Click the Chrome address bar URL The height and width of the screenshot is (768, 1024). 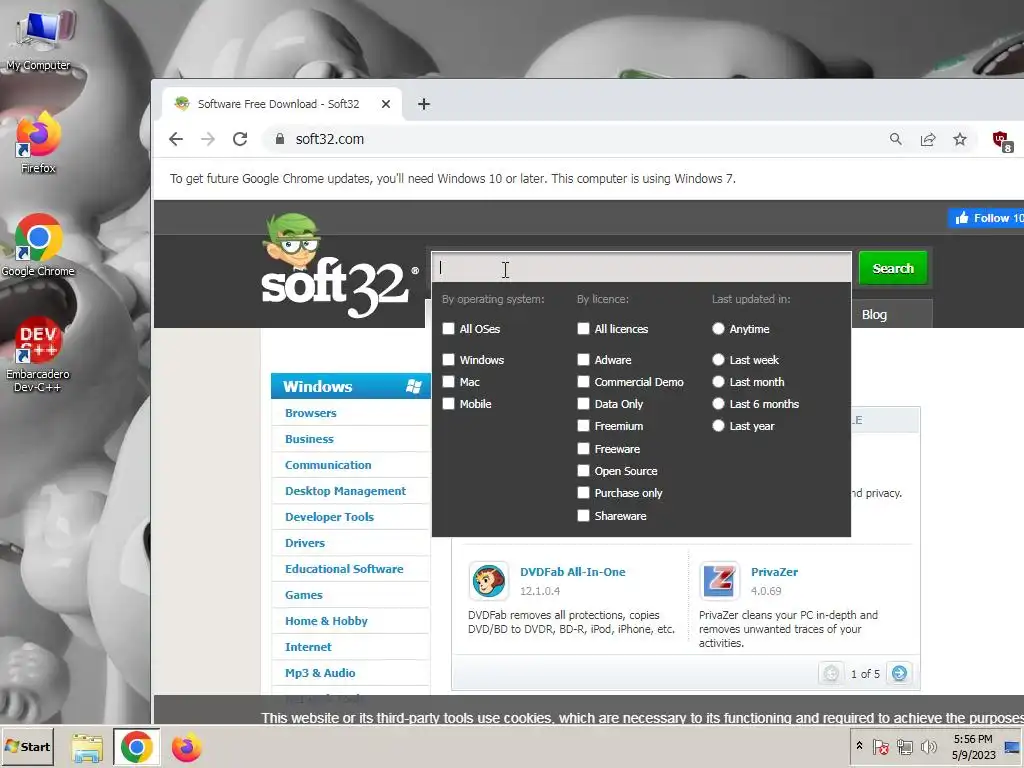coord(330,139)
